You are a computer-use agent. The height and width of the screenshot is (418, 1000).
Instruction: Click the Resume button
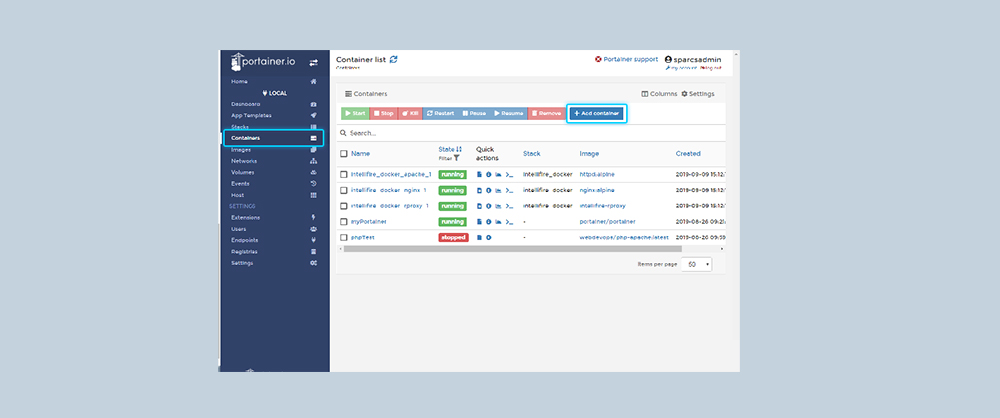pos(509,114)
